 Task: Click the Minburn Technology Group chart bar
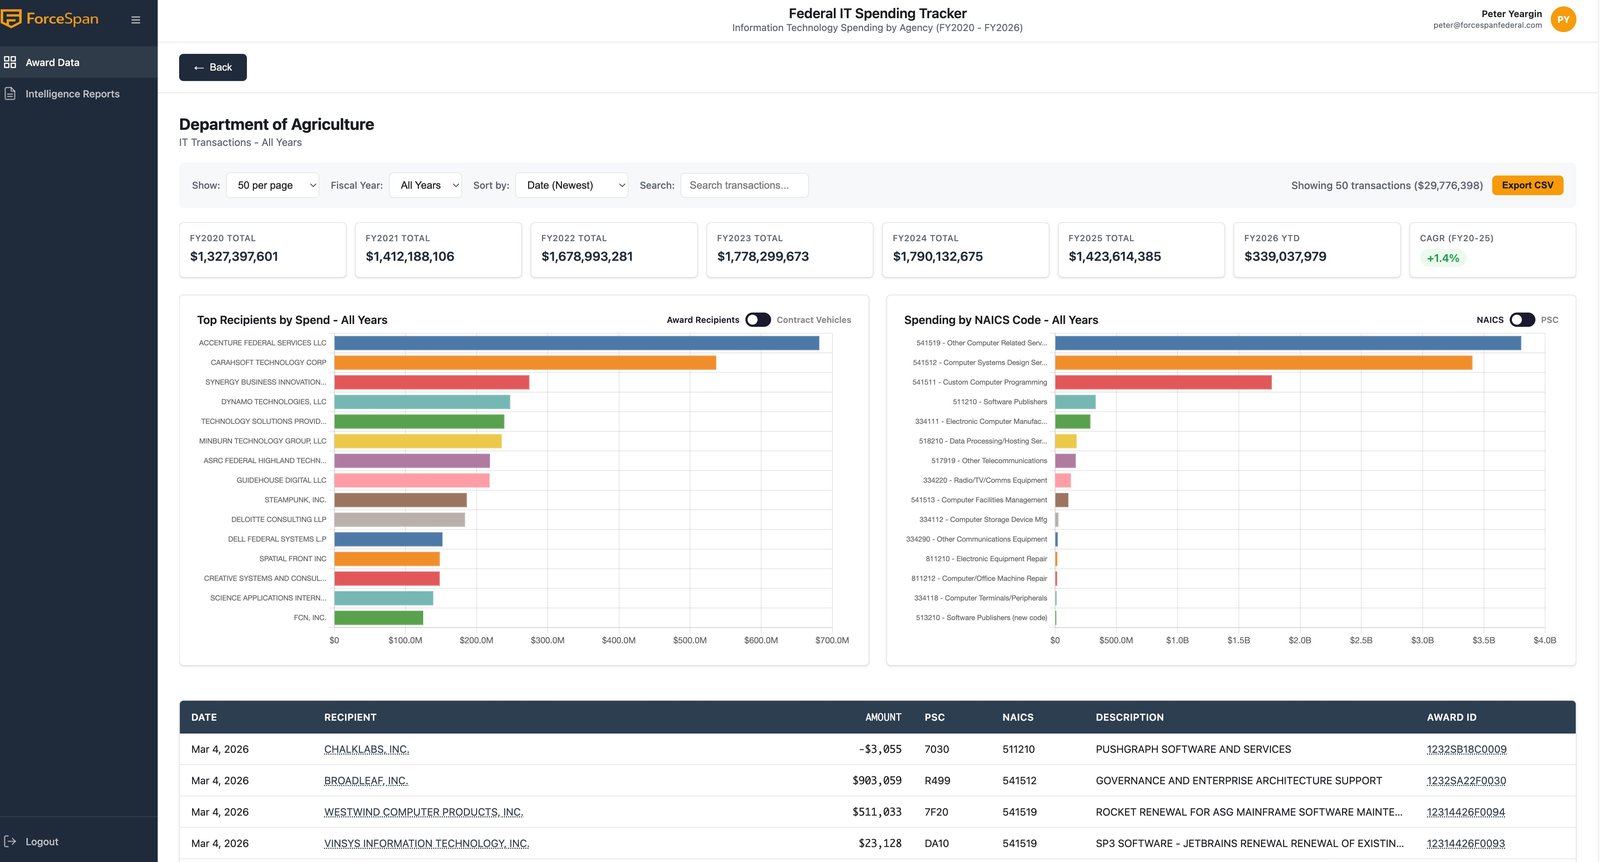pos(418,441)
